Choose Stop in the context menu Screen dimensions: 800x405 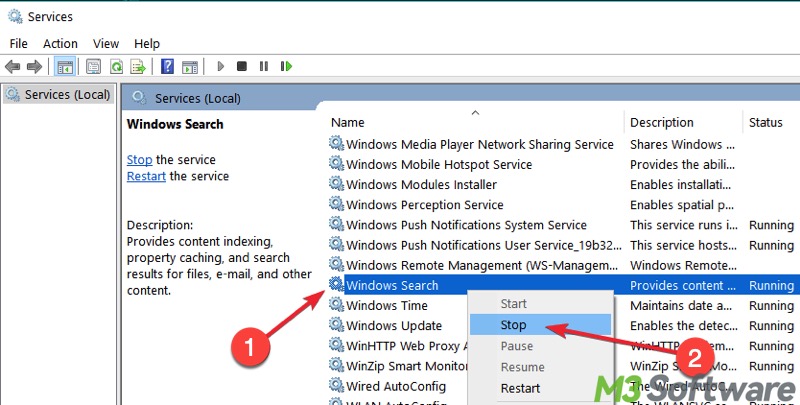540,325
